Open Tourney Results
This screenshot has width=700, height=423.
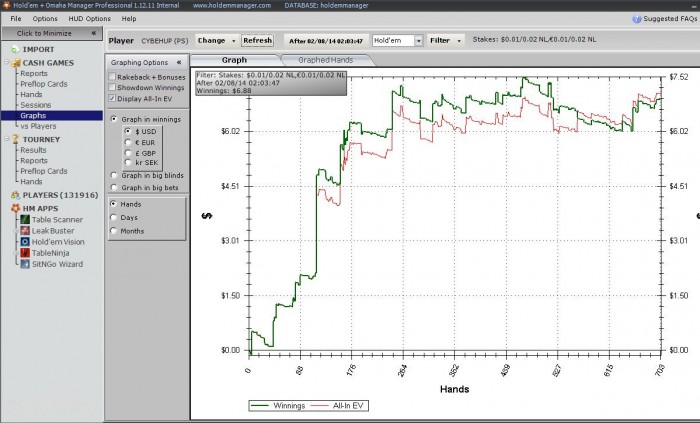tap(33, 150)
